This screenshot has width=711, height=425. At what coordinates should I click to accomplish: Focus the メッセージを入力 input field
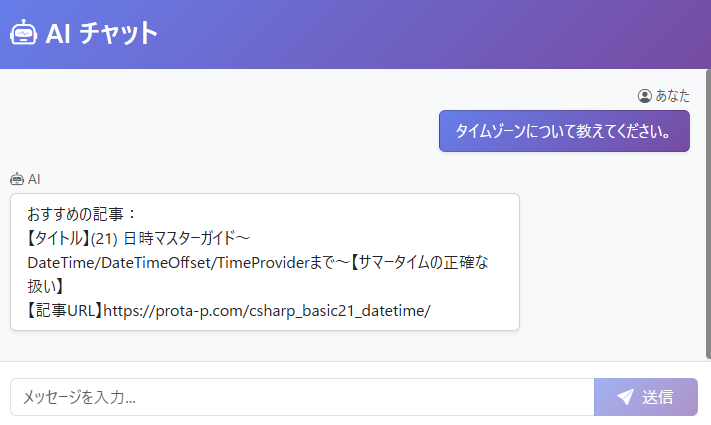click(x=301, y=397)
